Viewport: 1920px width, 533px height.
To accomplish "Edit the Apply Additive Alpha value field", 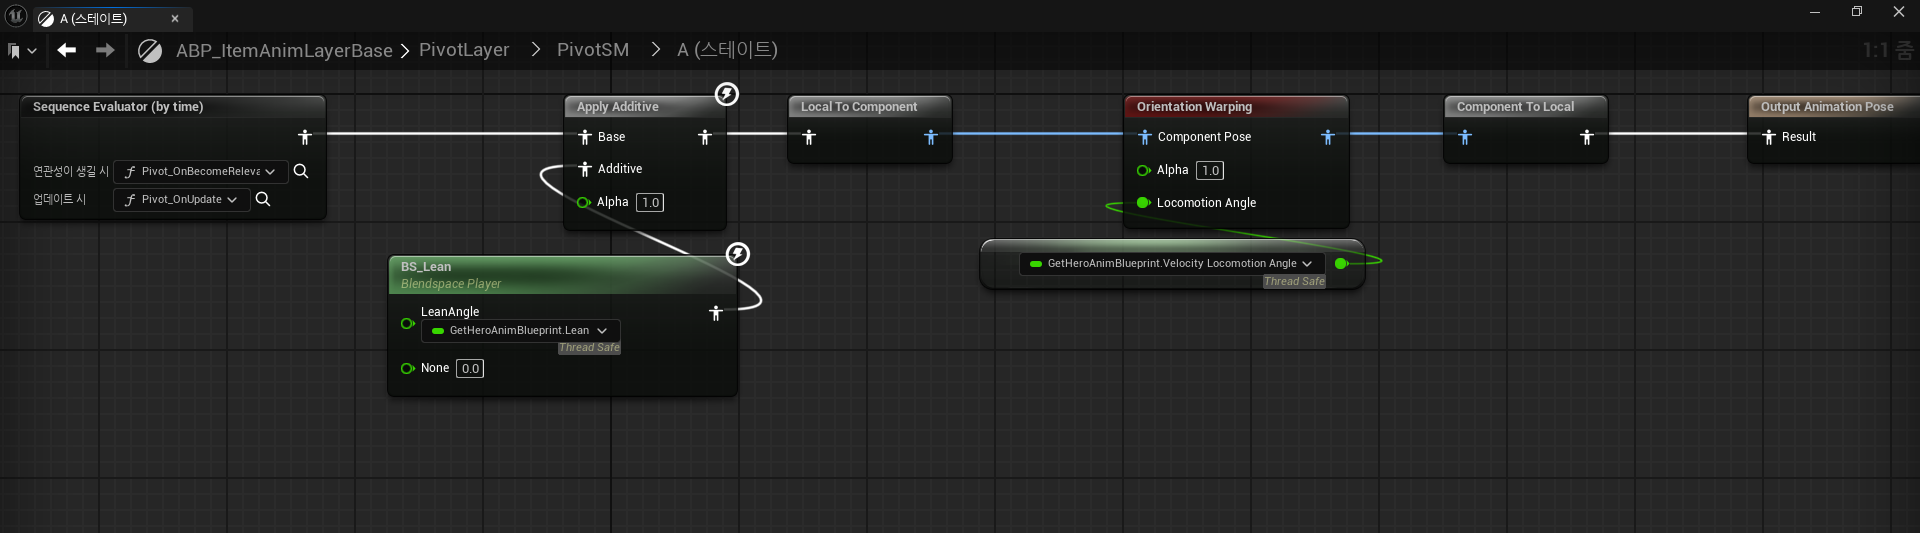I will tap(650, 202).
